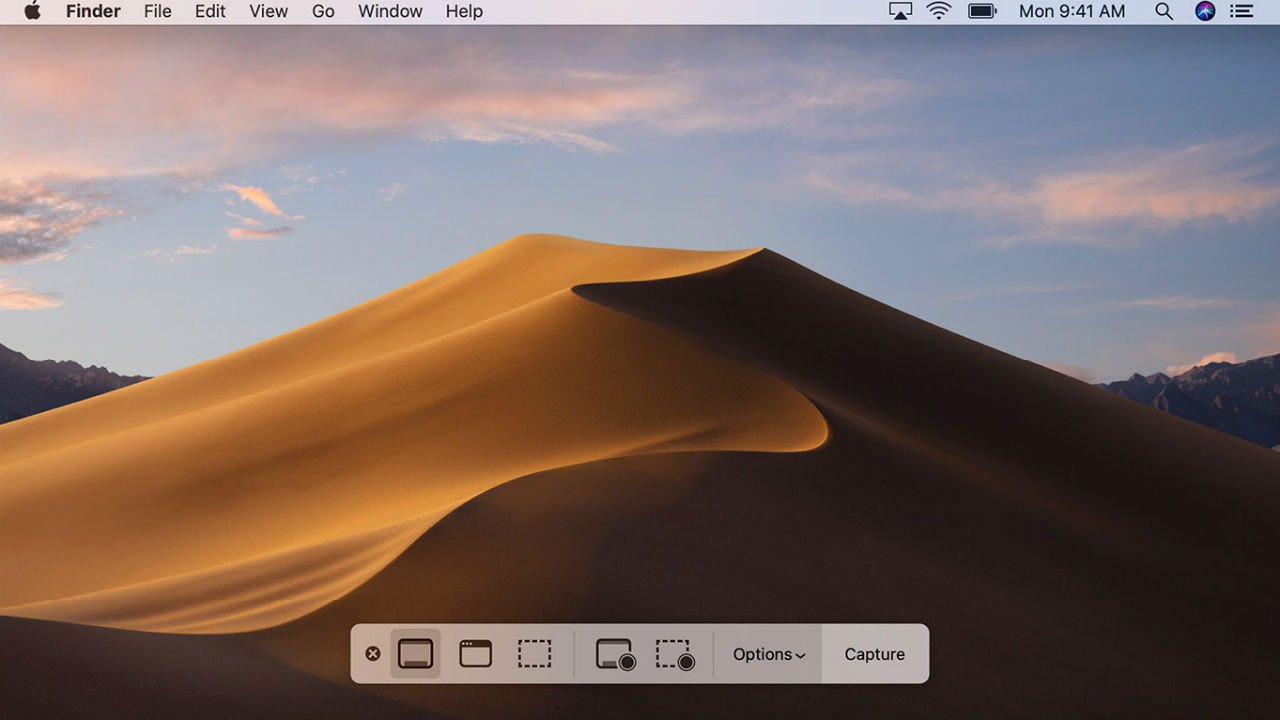Open Spotlight search magnifier
1280x720 pixels.
1163,12
